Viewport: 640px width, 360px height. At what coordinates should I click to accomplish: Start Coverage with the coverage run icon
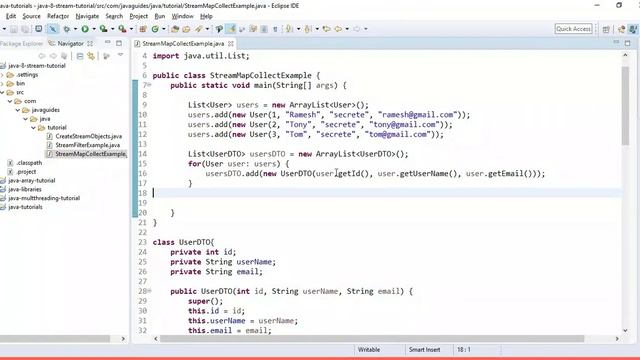pos(103,29)
